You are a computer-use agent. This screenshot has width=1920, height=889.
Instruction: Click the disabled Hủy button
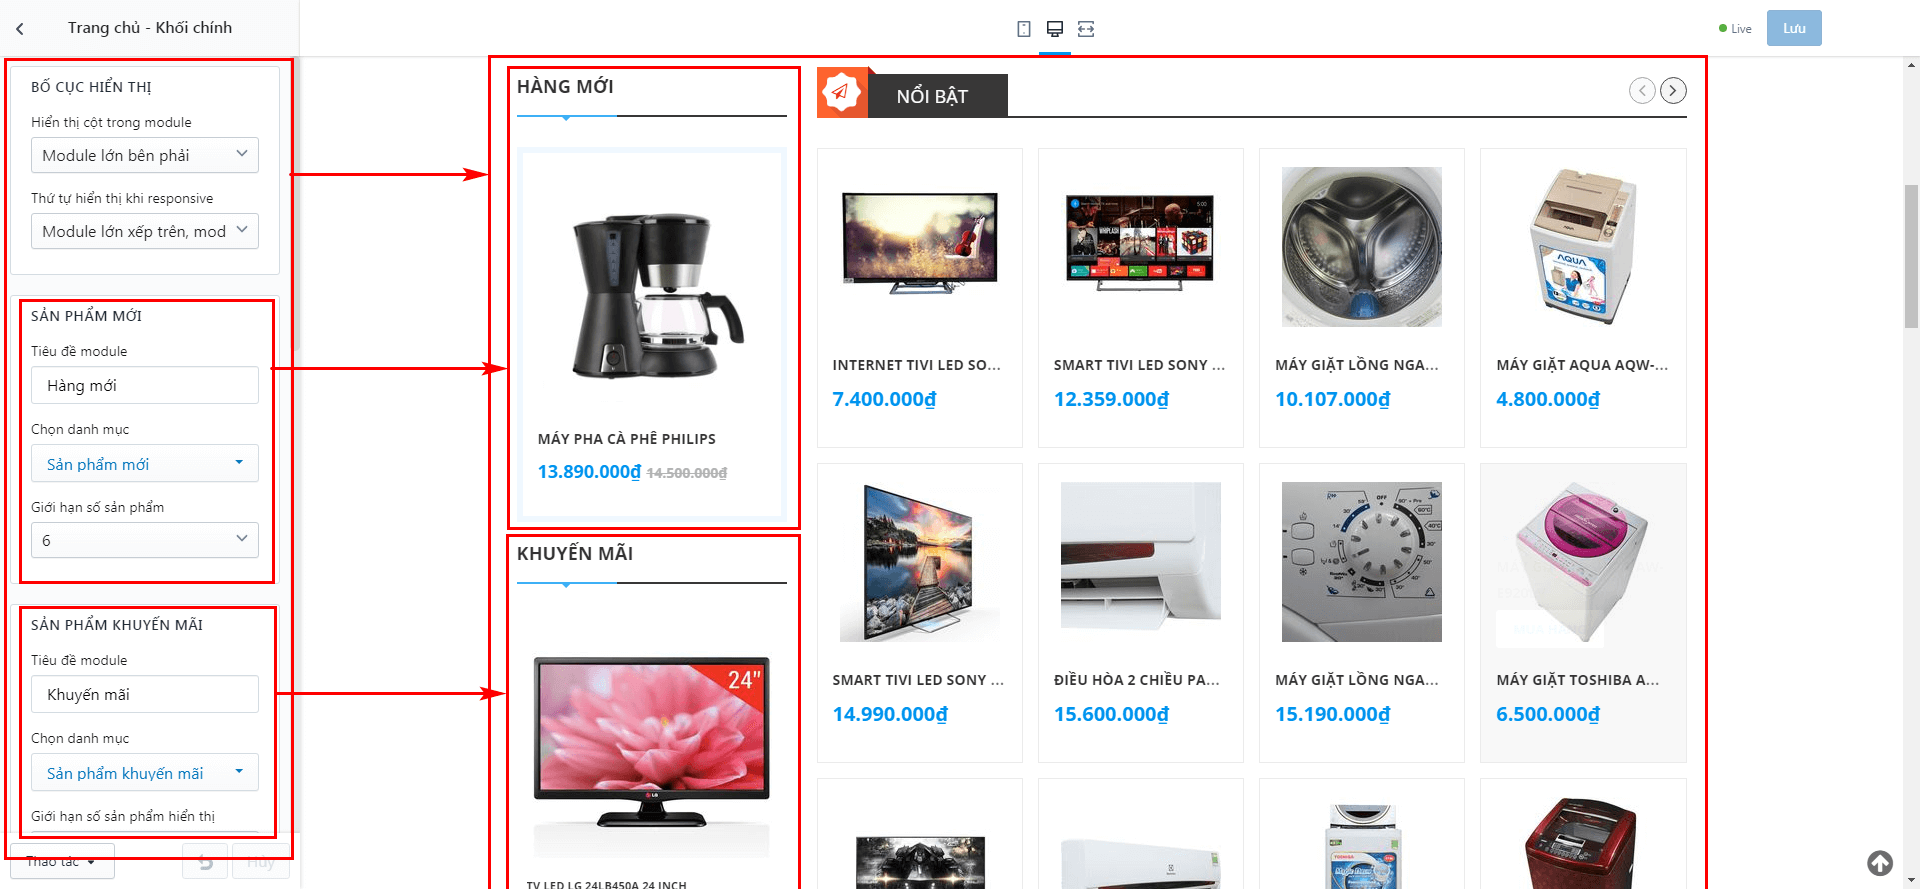point(261,861)
